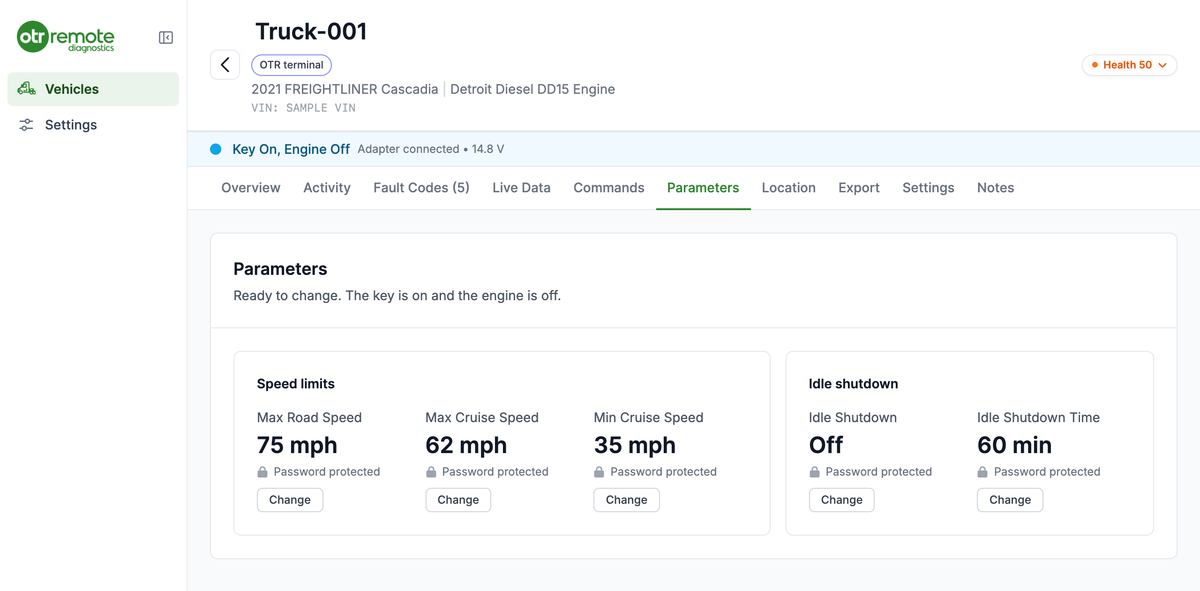Go to the Notes tab

coord(995,188)
